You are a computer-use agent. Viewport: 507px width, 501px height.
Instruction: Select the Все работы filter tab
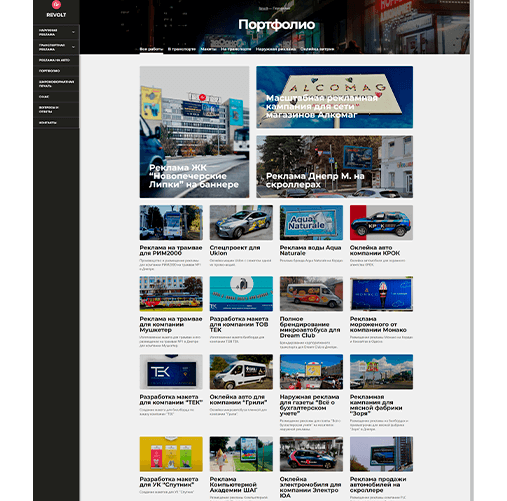(151, 49)
